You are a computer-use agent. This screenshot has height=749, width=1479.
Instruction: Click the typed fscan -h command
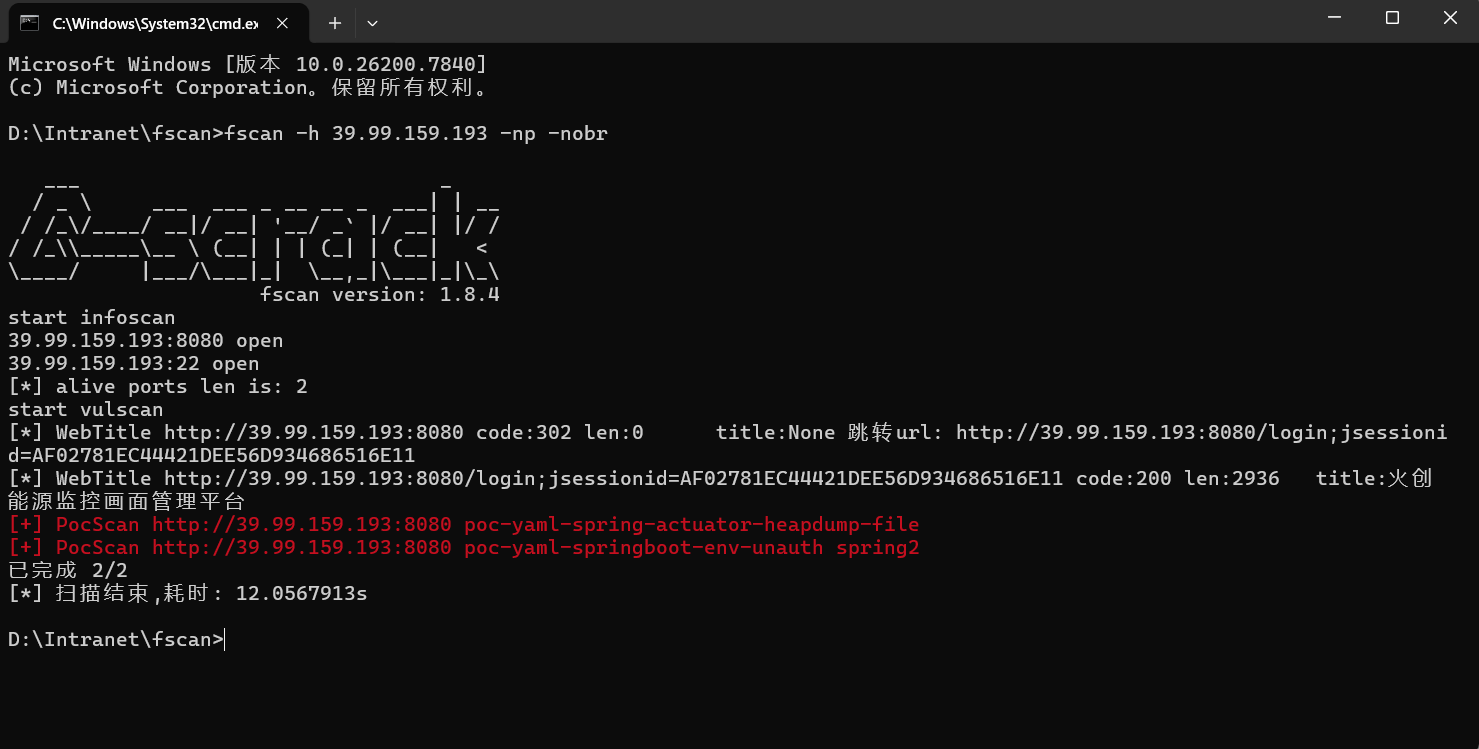click(x=416, y=134)
